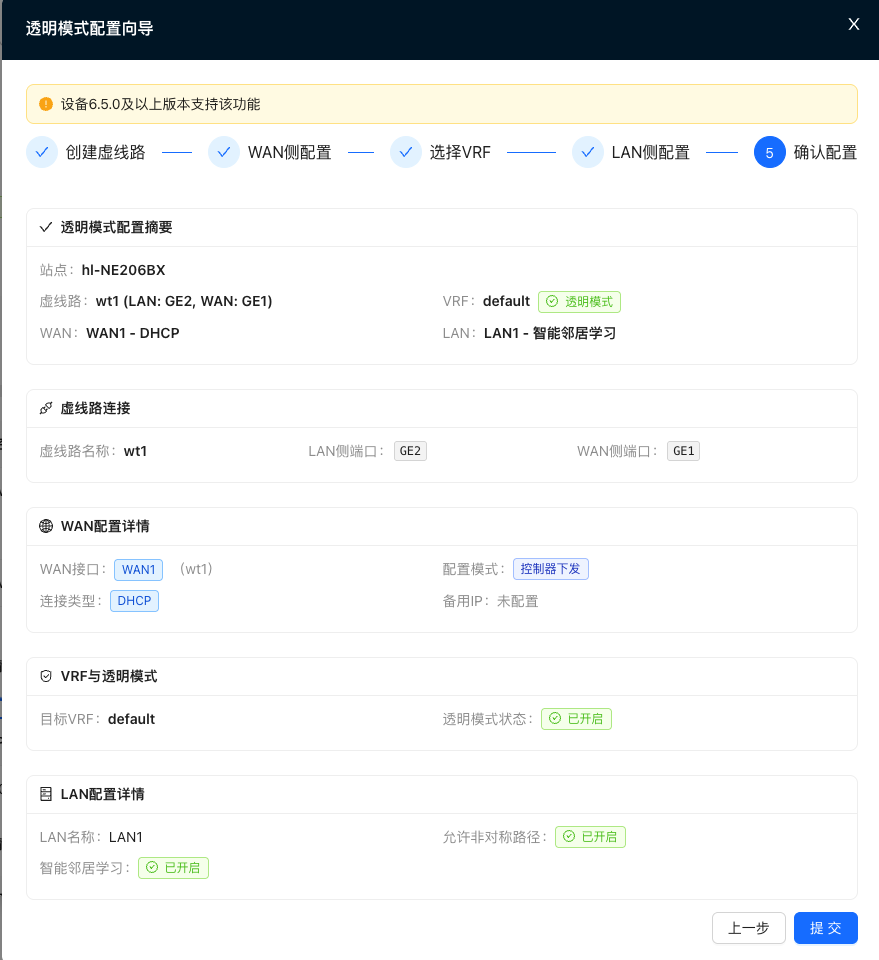Click the 已开启 tag for 智能邻居学习
879x960 pixels.
[x=174, y=868]
